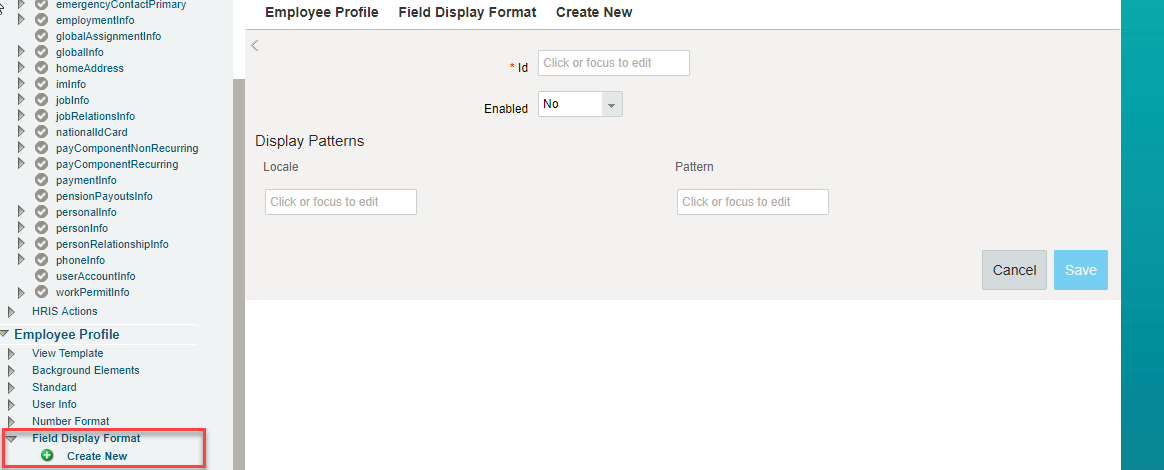This screenshot has width=1164, height=470.
Task: Click the checkmark icon beside userAccountInfo
Action: coord(42,276)
